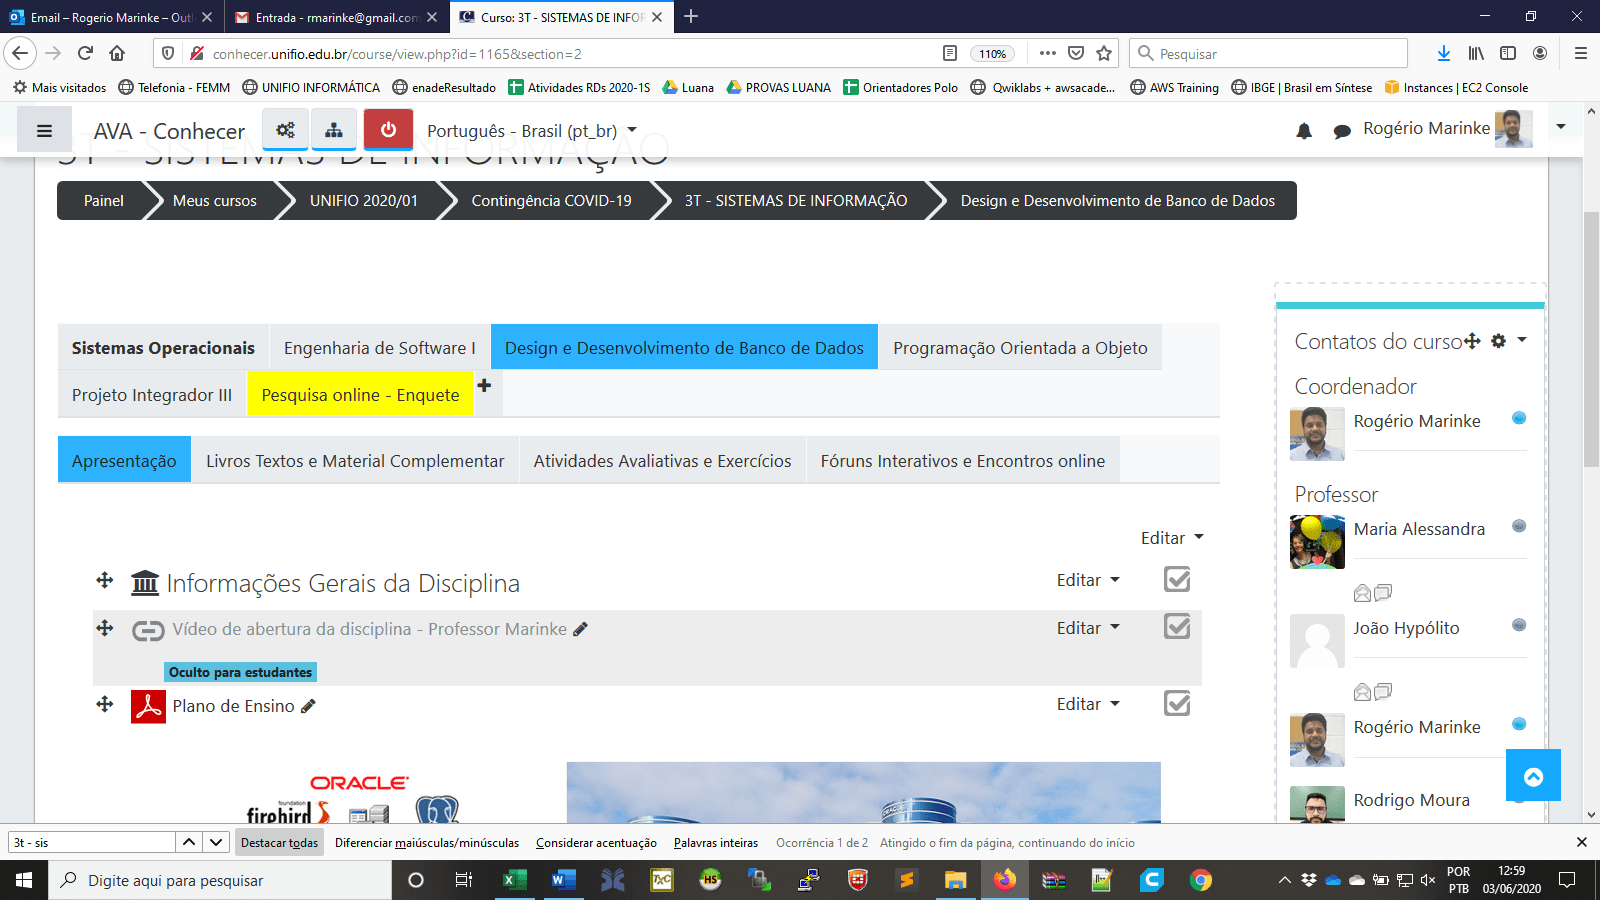Click the find bar search text field
1600x900 pixels.
pos(92,843)
